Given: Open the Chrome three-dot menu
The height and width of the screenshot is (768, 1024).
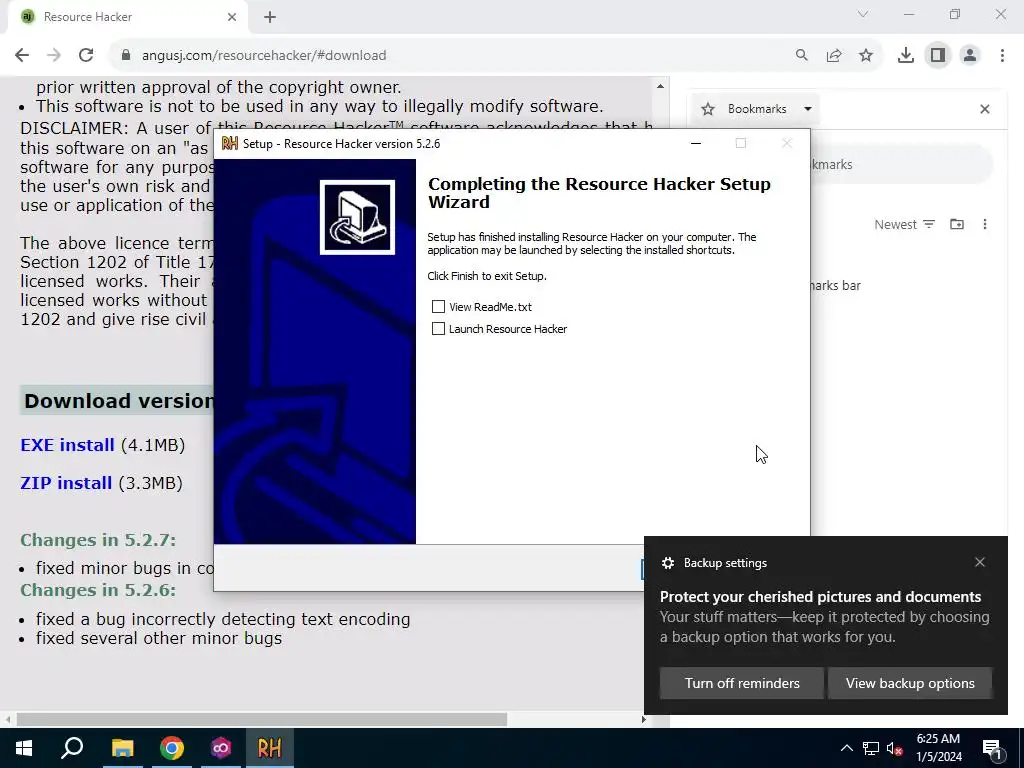Looking at the screenshot, I should 1002,56.
